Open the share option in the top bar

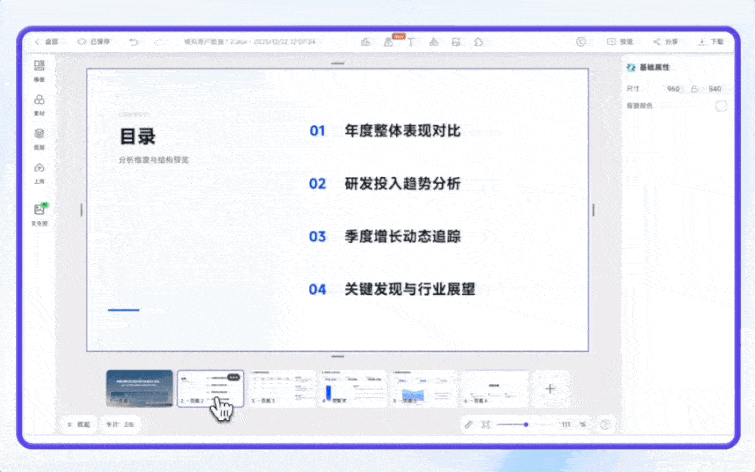pos(665,42)
